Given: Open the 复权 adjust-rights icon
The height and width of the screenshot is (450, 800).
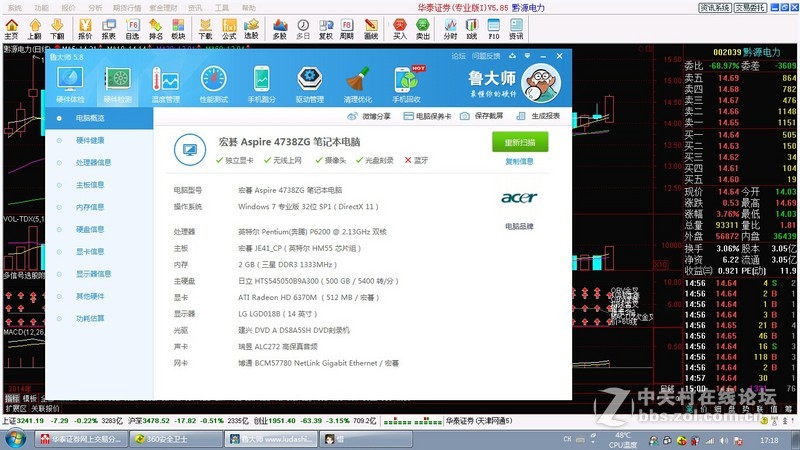Looking at the screenshot, I should point(326,29).
